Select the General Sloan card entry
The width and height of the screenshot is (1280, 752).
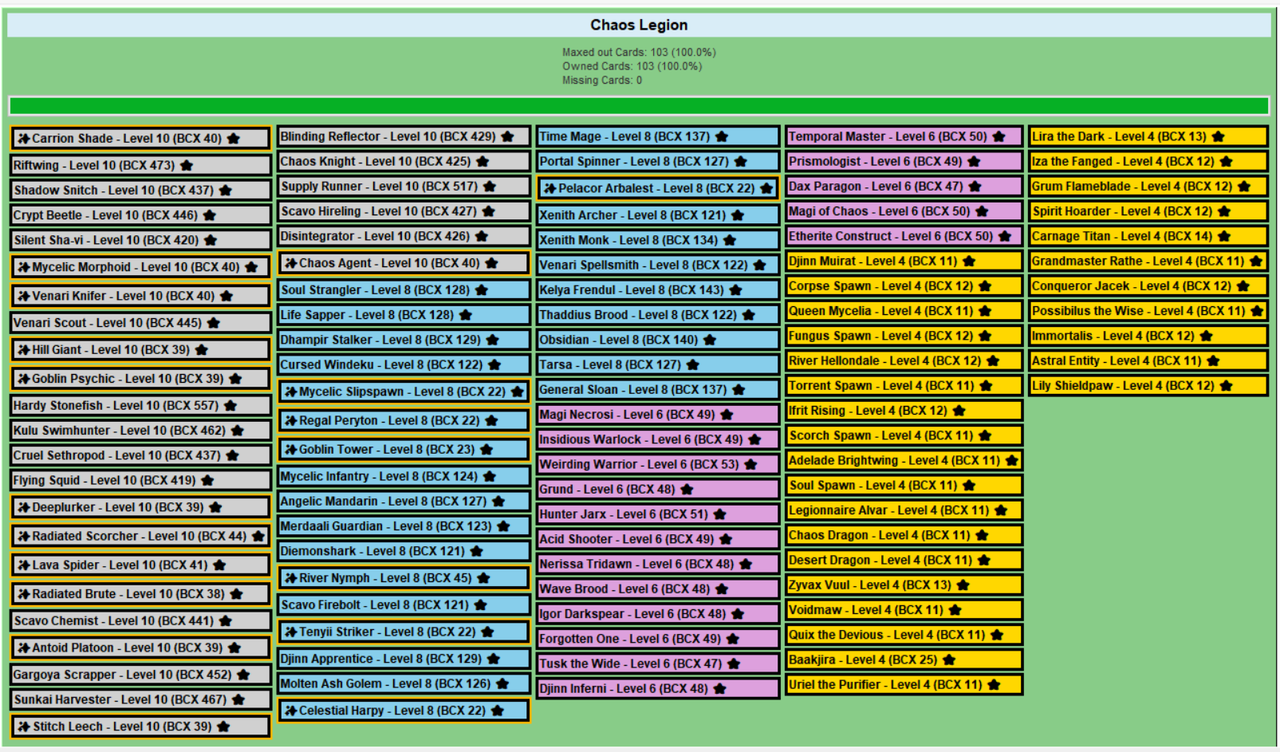click(658, 390)
